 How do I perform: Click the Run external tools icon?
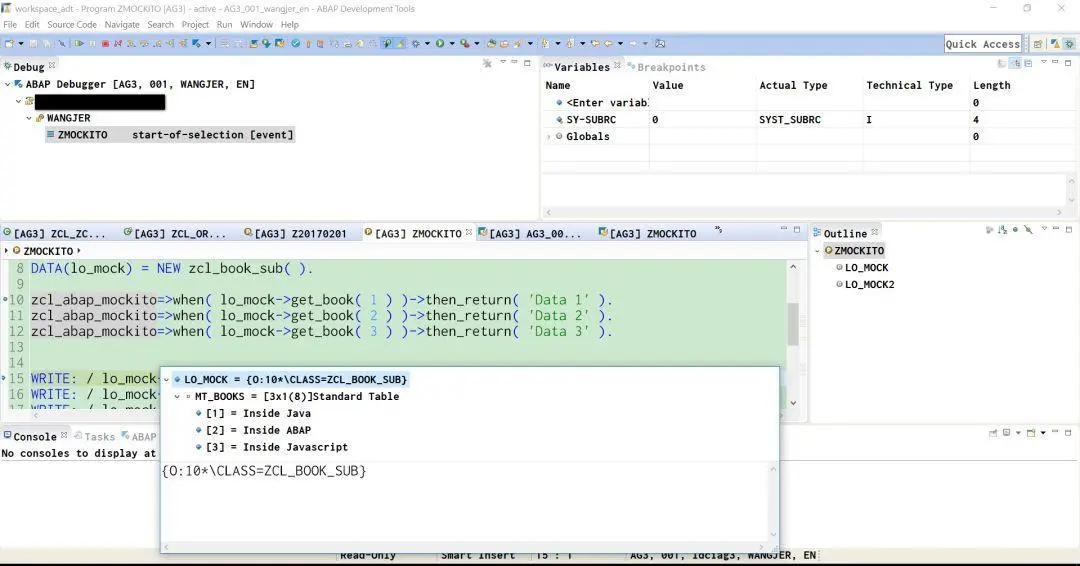(x=465, y=43)
